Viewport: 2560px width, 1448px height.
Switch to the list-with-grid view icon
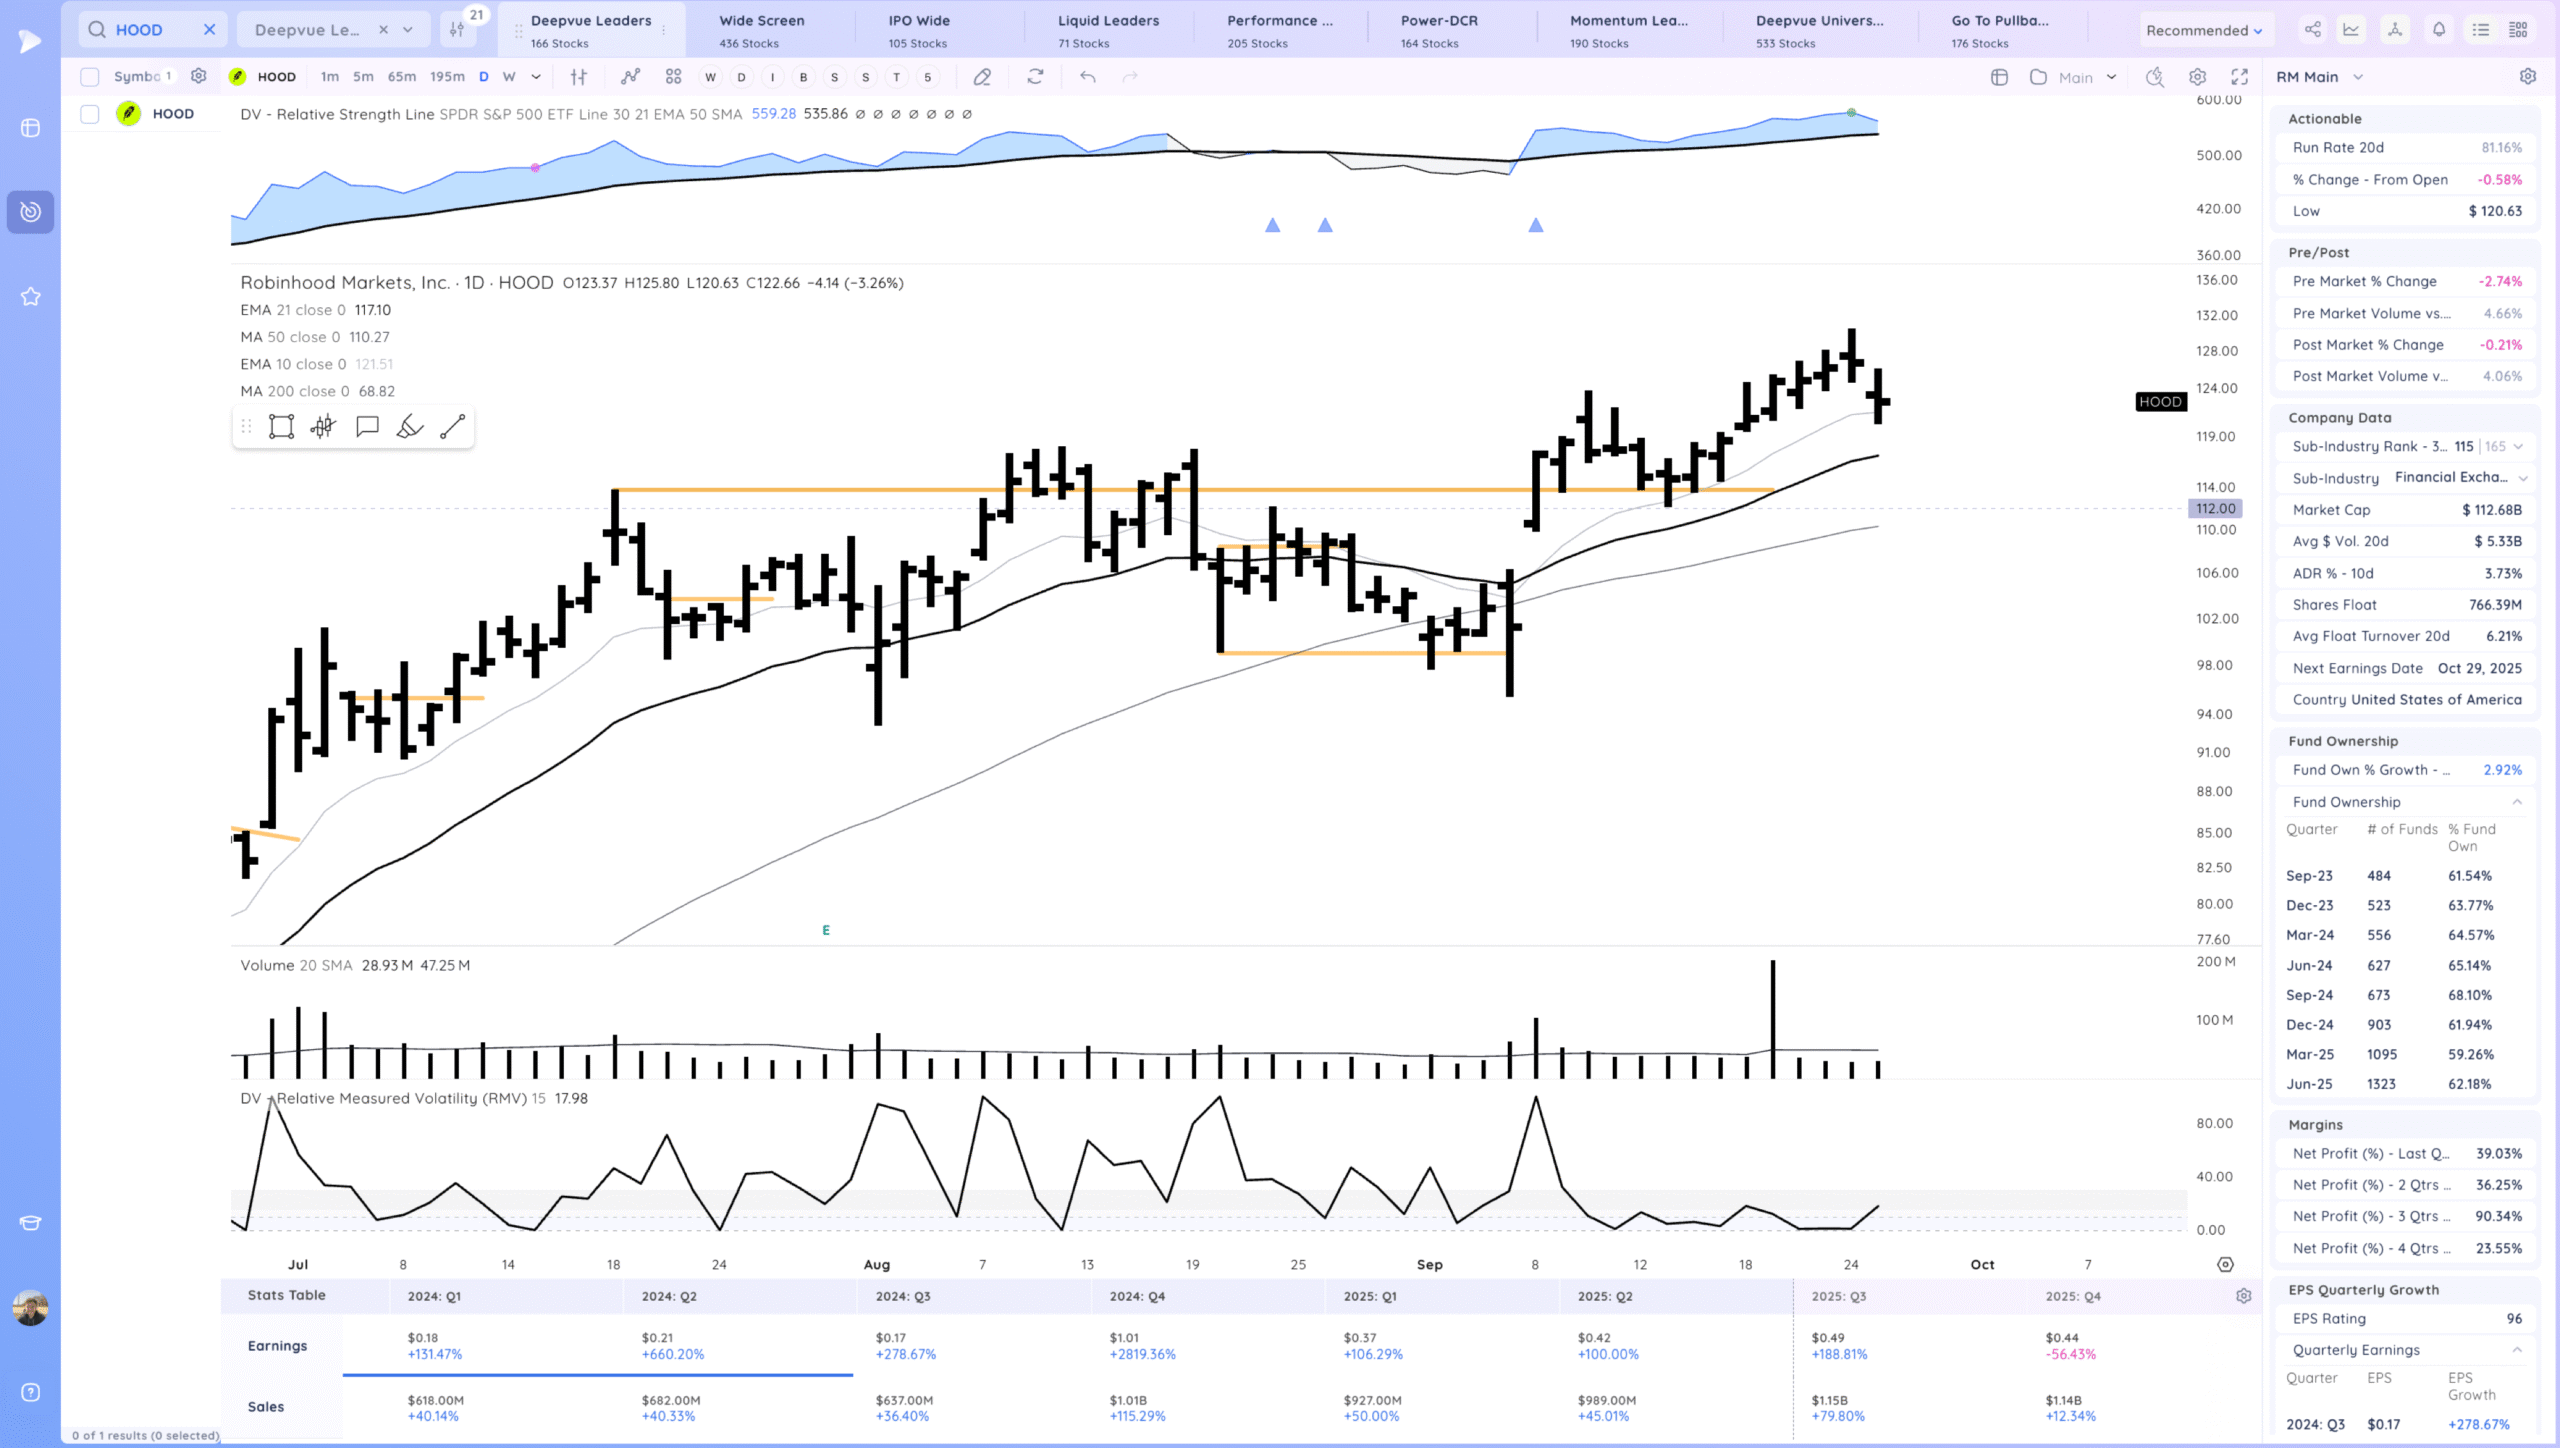[2518, 30]
